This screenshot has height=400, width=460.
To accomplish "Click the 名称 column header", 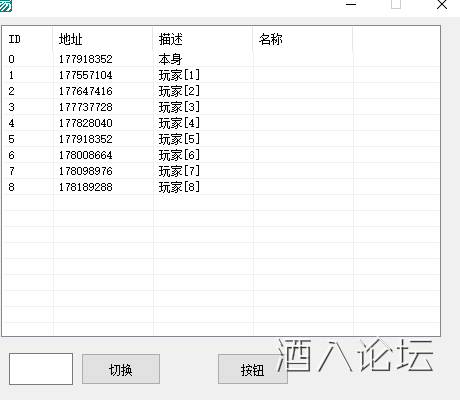I will click(303, 39).
